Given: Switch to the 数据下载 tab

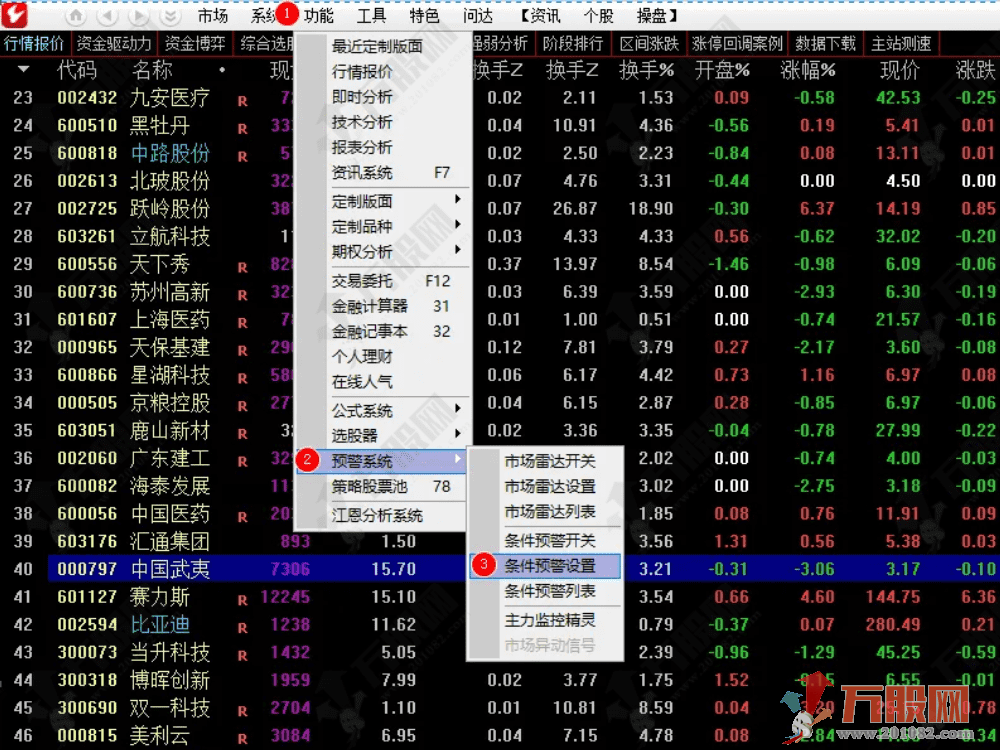Looking at the screenshot, I should (x=825, y=43).
